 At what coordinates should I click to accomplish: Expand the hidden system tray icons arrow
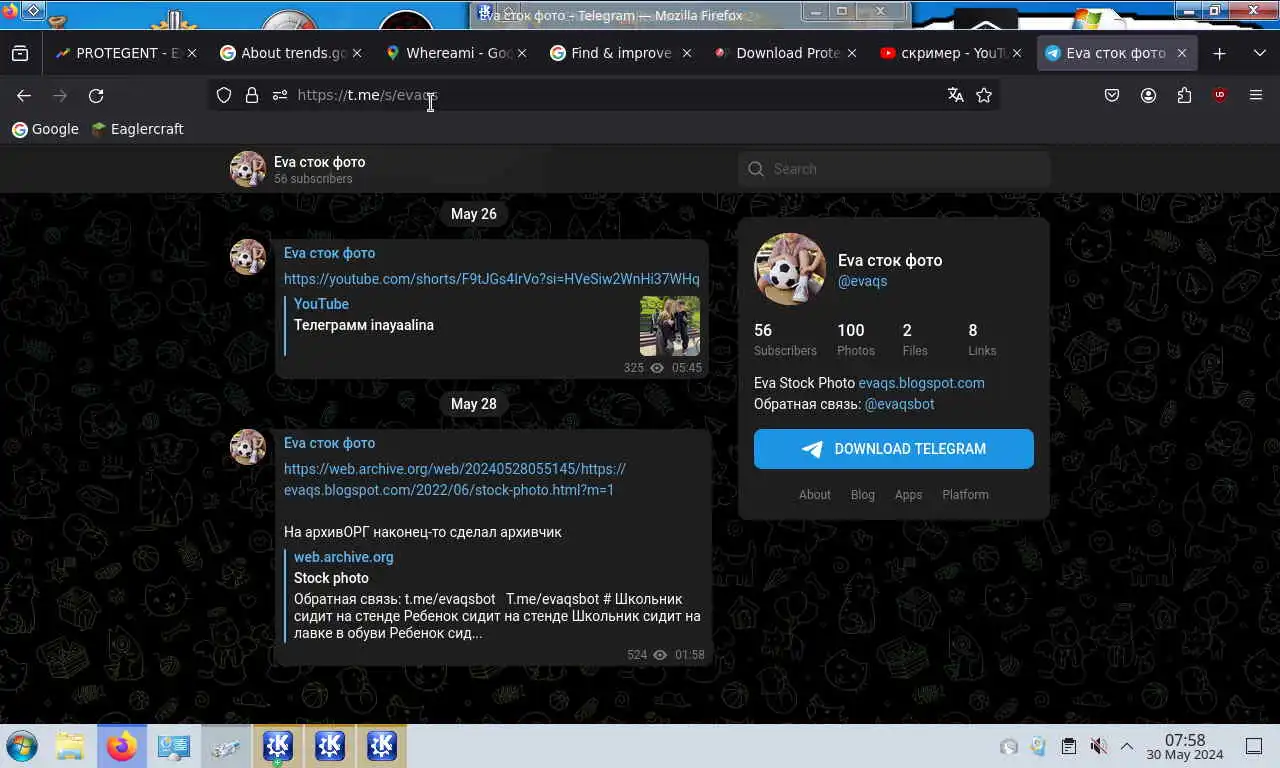tap(1126, 746)
